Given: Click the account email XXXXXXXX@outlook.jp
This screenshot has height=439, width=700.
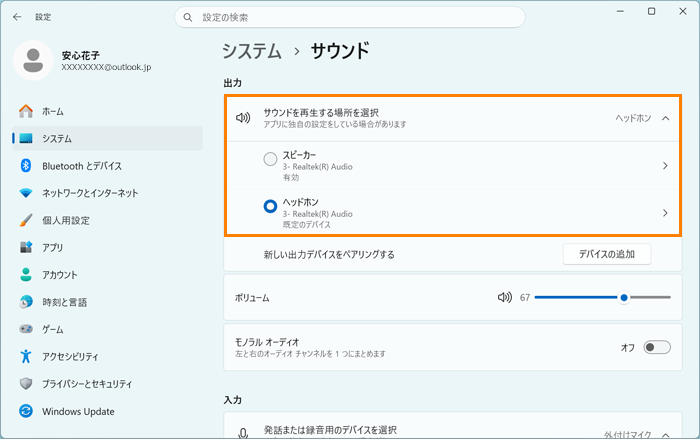Looking at the screenshot, I should tap(106, 67).
